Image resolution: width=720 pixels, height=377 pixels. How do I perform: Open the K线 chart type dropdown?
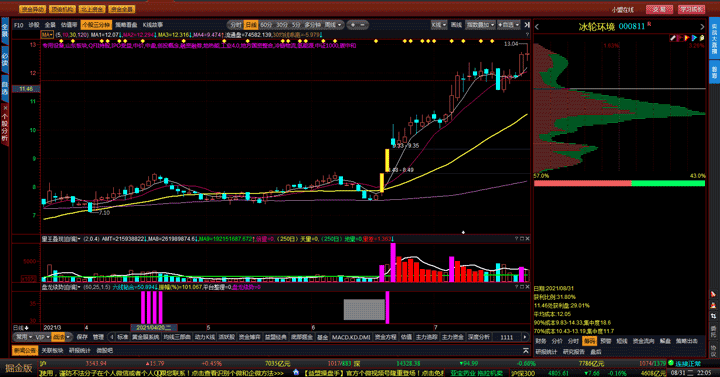tap(439, 25)
